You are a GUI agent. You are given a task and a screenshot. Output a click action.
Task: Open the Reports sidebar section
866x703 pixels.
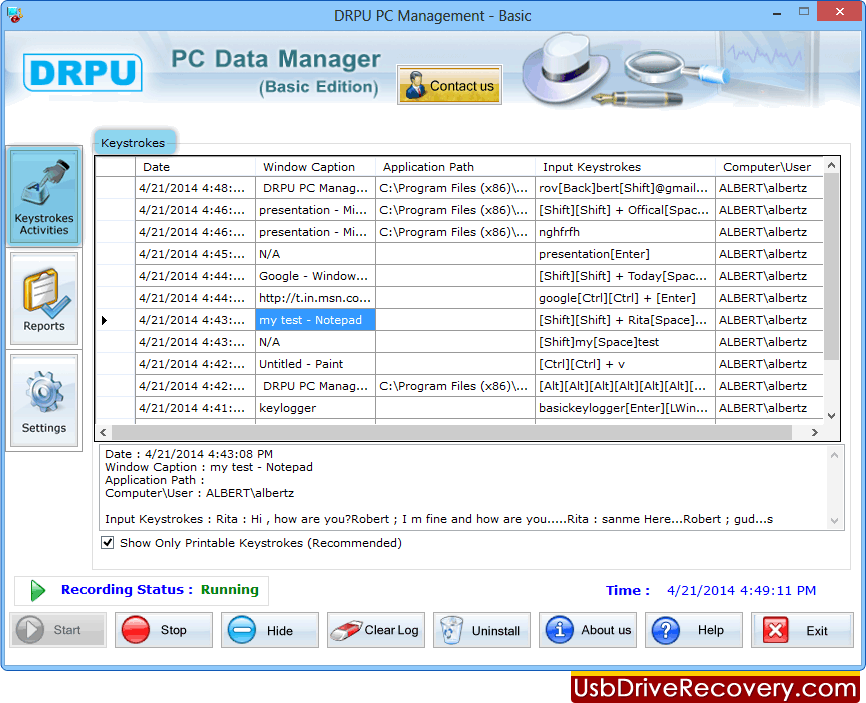tap(44, 299)
